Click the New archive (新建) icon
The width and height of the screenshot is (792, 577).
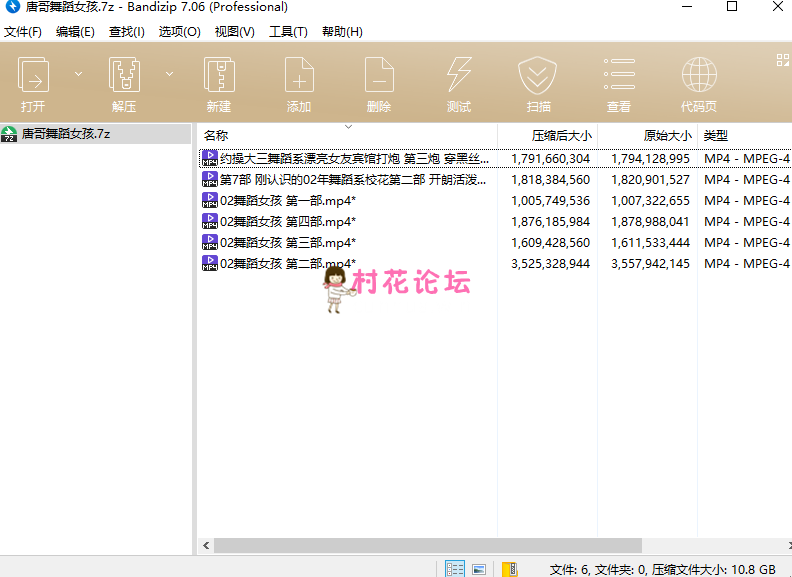pyautogui.click(x=219, y=75)
